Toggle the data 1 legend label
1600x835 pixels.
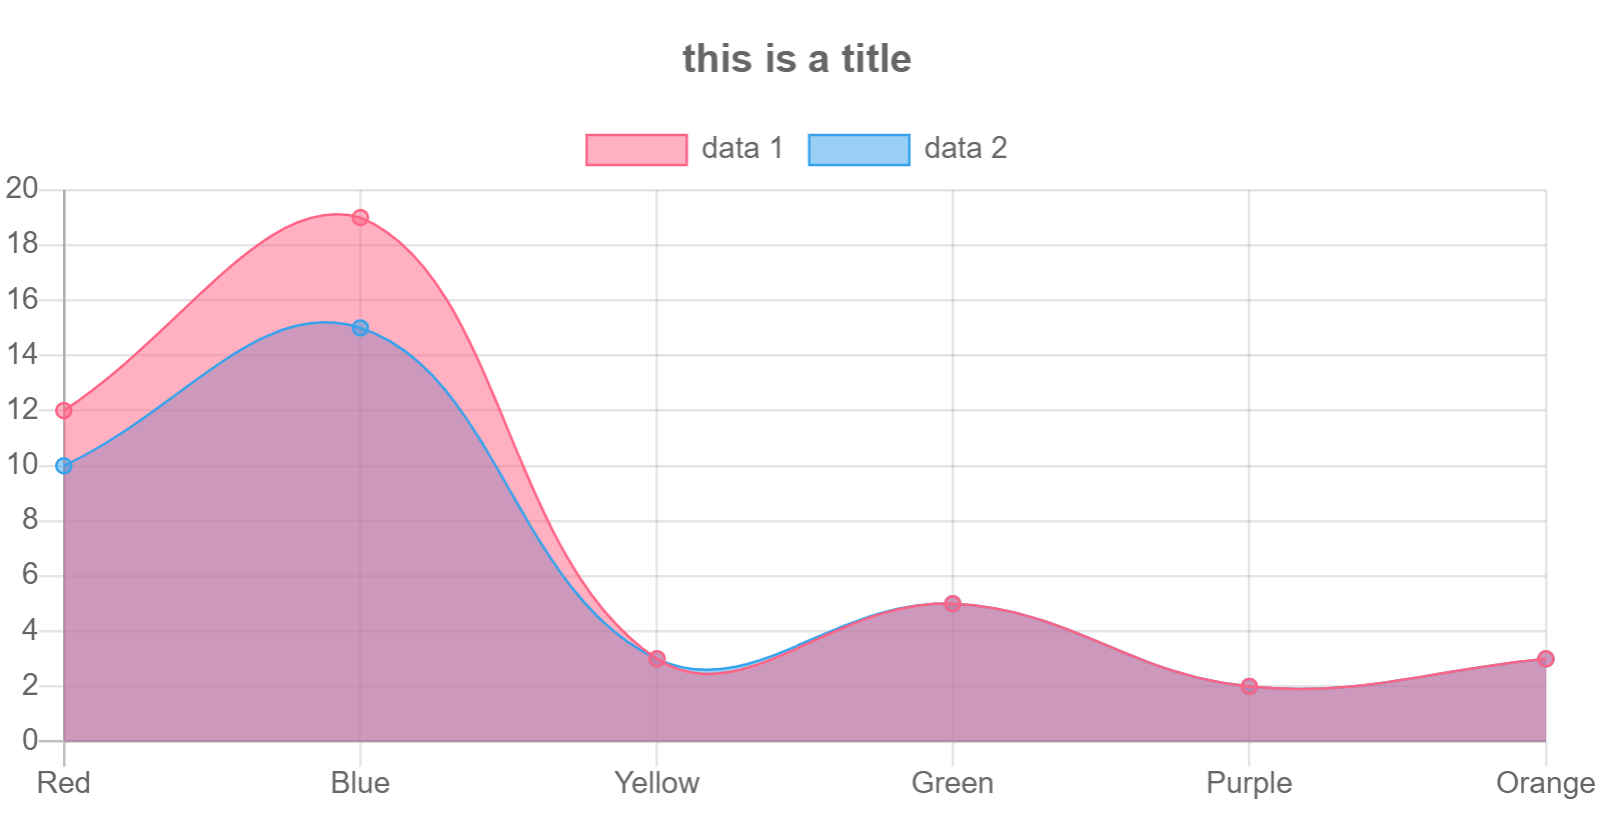[742, 149]
